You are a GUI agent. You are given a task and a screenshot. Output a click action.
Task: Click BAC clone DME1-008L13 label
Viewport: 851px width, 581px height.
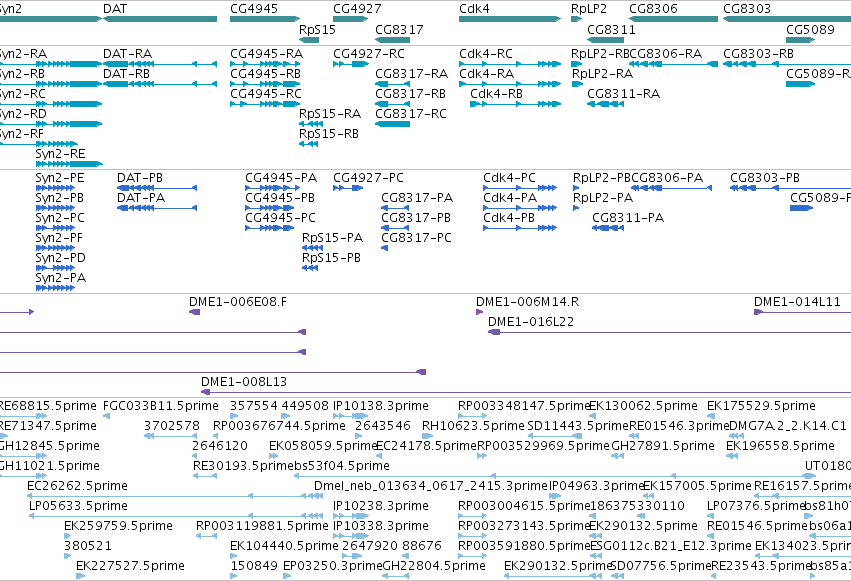[x=244, y=381]
